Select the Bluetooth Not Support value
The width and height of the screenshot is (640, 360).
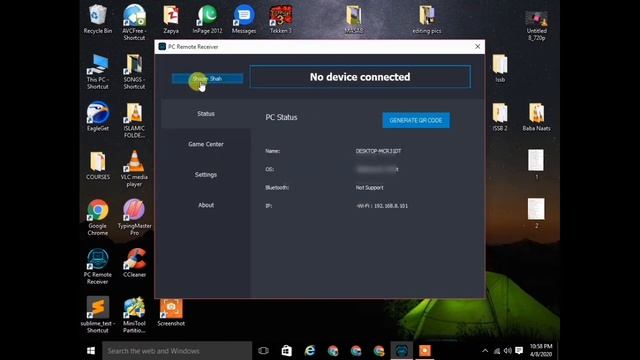[369, 188]
